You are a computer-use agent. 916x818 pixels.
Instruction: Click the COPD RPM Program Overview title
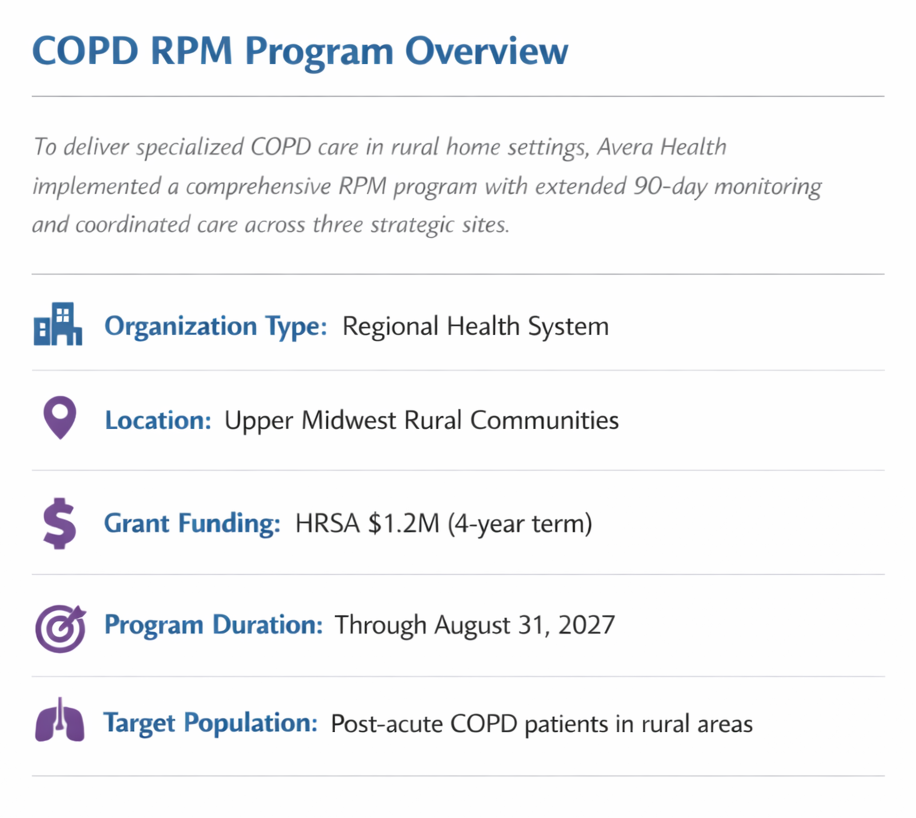click(299, 50)
